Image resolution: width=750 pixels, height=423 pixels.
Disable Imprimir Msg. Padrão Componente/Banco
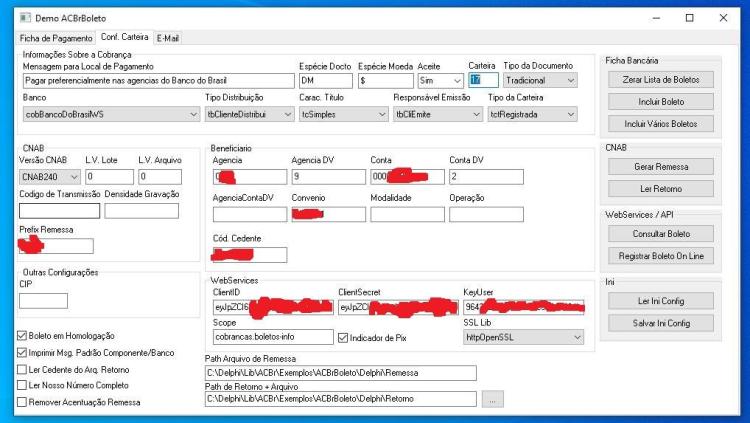(x=22, y=353)
